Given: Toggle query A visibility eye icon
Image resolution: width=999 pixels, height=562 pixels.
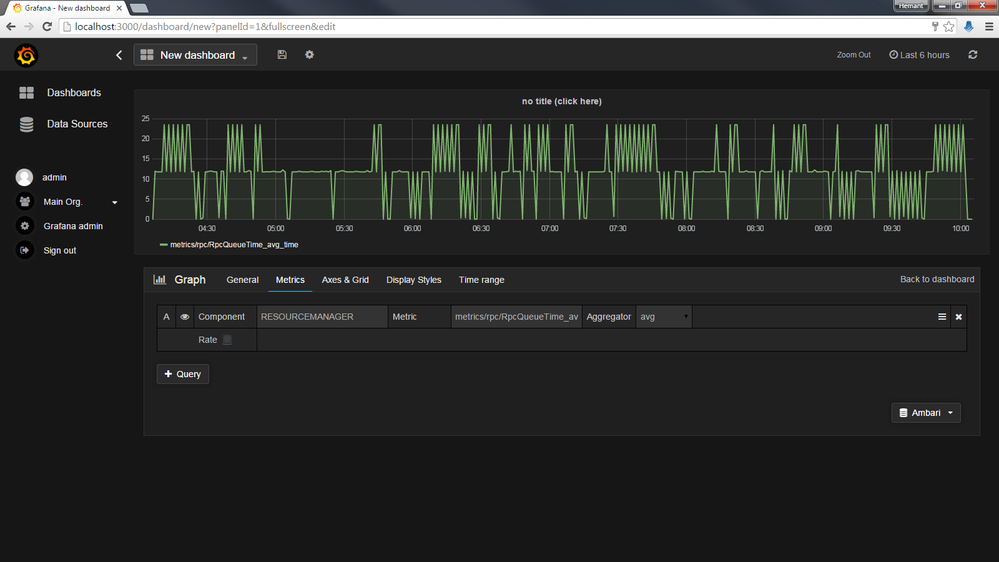Looking at the screenshot, I should click(x=184, y=317).
